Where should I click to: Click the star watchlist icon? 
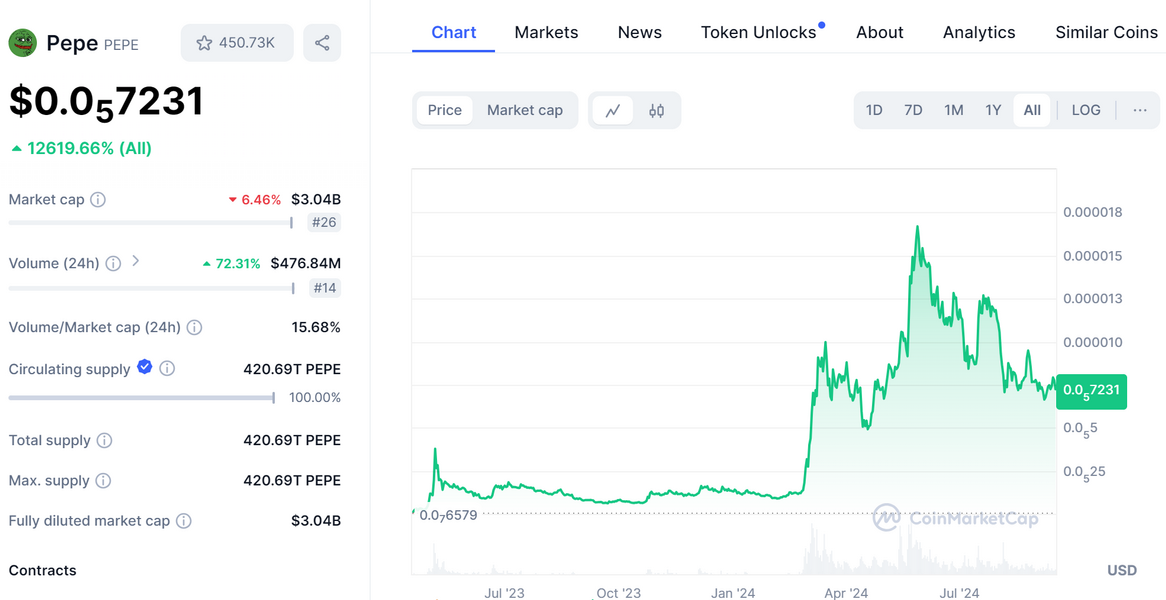point(204,43)
